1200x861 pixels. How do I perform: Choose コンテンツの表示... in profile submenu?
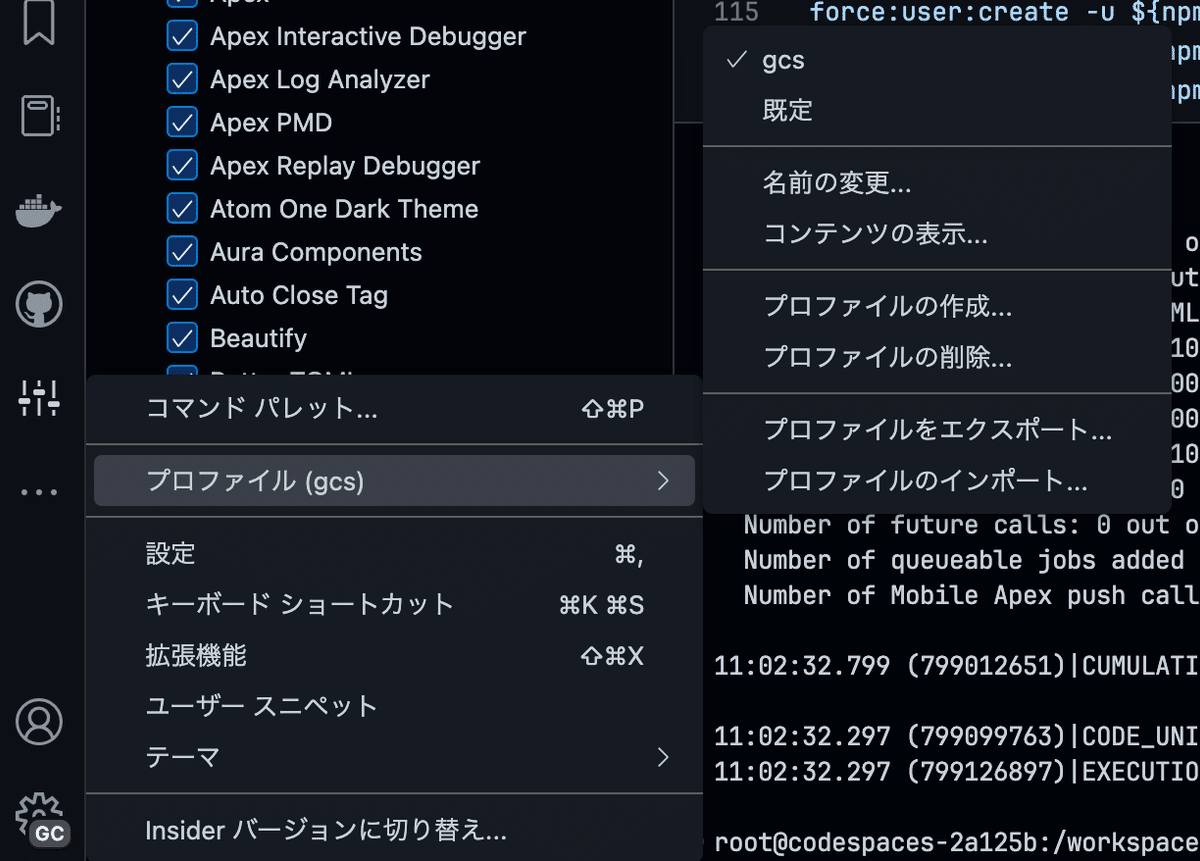(x=937, y=234)
